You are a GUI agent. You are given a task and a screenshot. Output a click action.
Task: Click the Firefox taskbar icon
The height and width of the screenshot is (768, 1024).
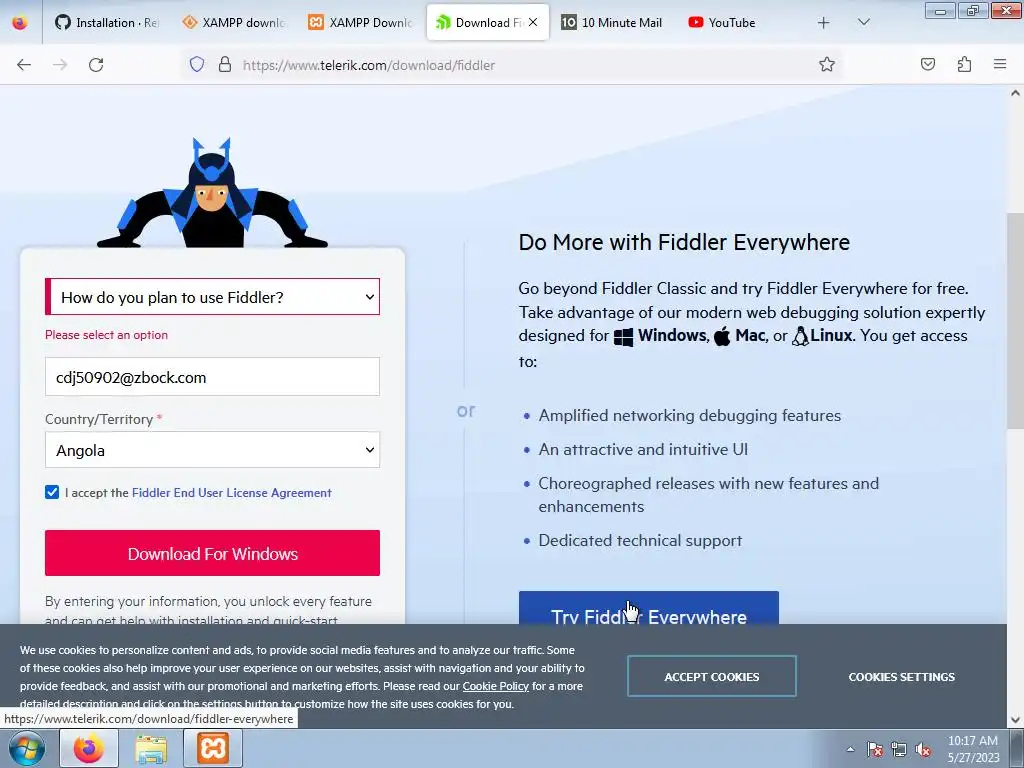(x=89, y=748)
